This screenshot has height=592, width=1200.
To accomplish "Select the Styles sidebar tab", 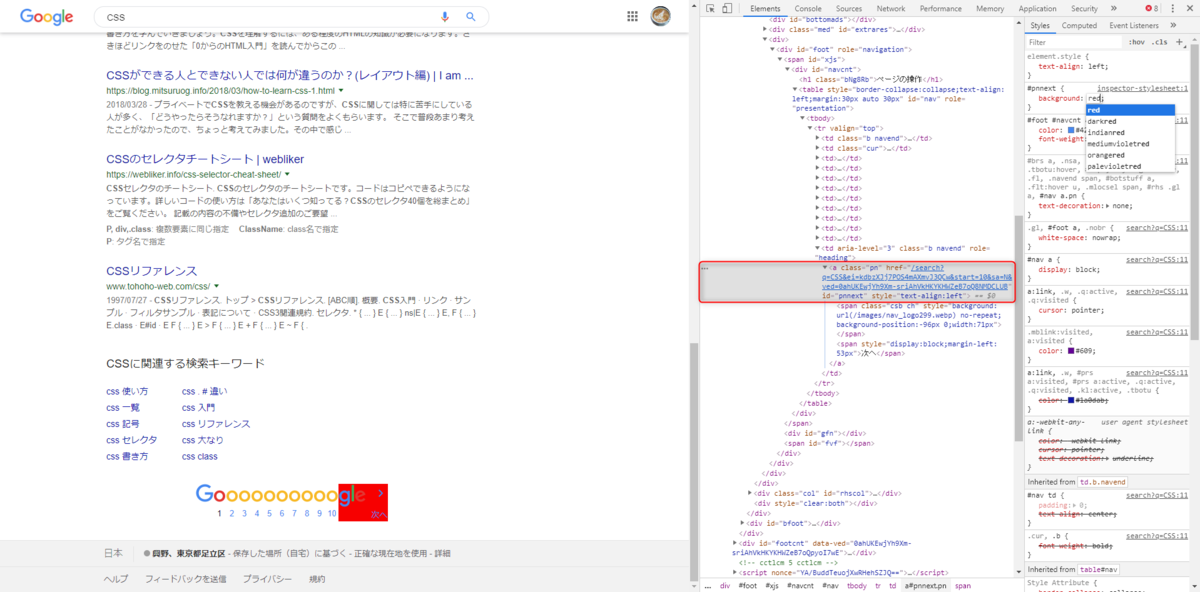I will click(x=1040, y=25).
